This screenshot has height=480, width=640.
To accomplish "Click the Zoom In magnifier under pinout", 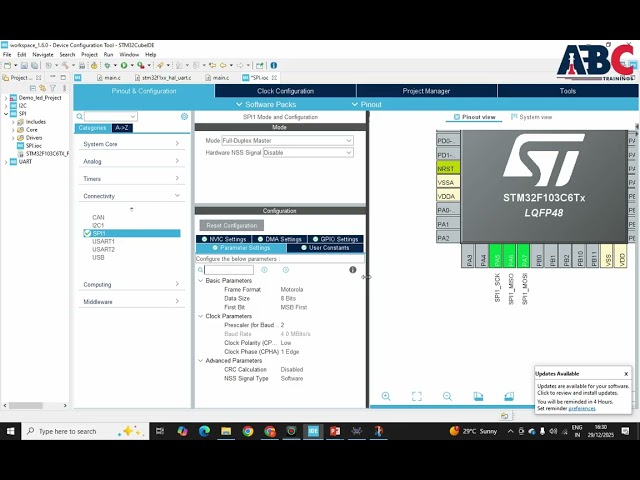I will coord(386,396).
